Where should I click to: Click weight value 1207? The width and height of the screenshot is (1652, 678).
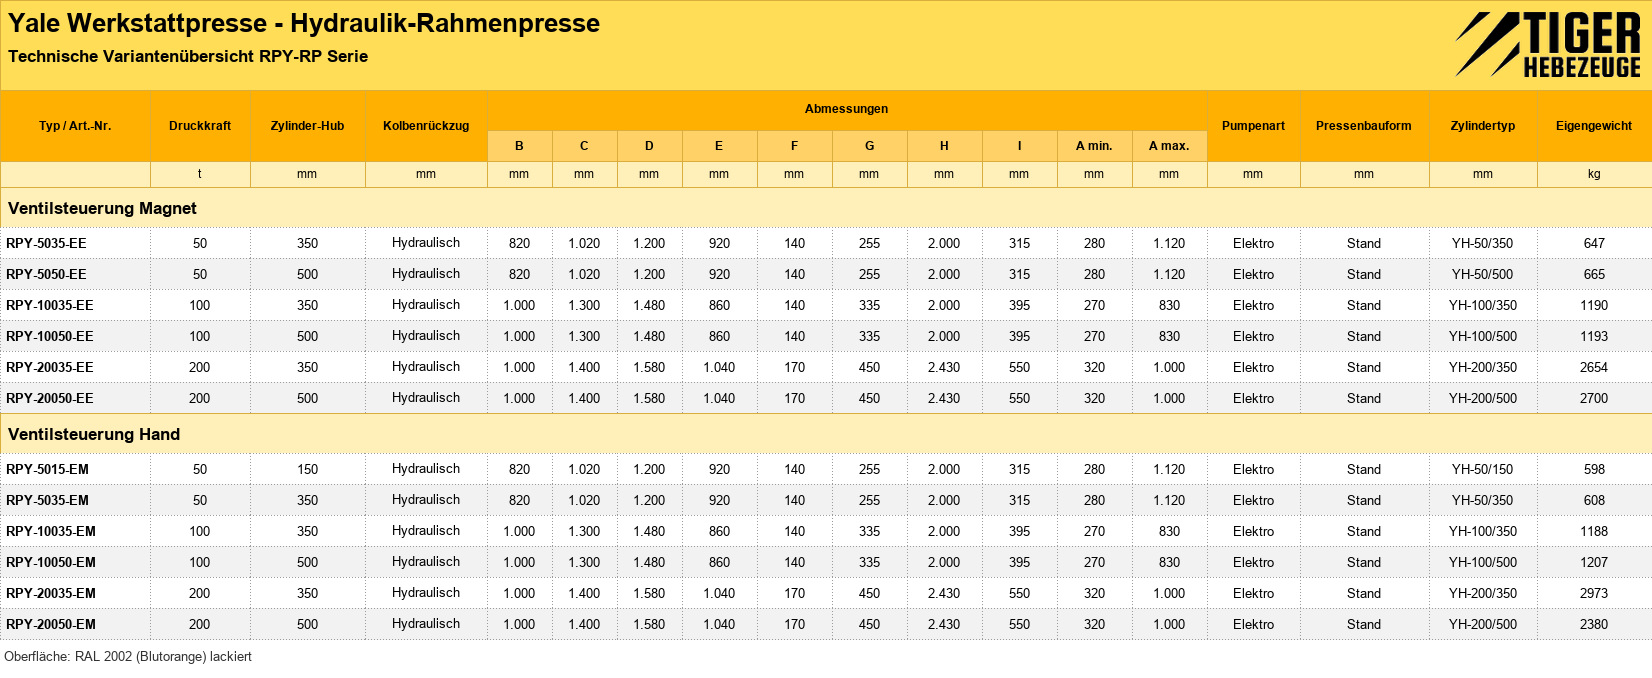pos(1594,562)
